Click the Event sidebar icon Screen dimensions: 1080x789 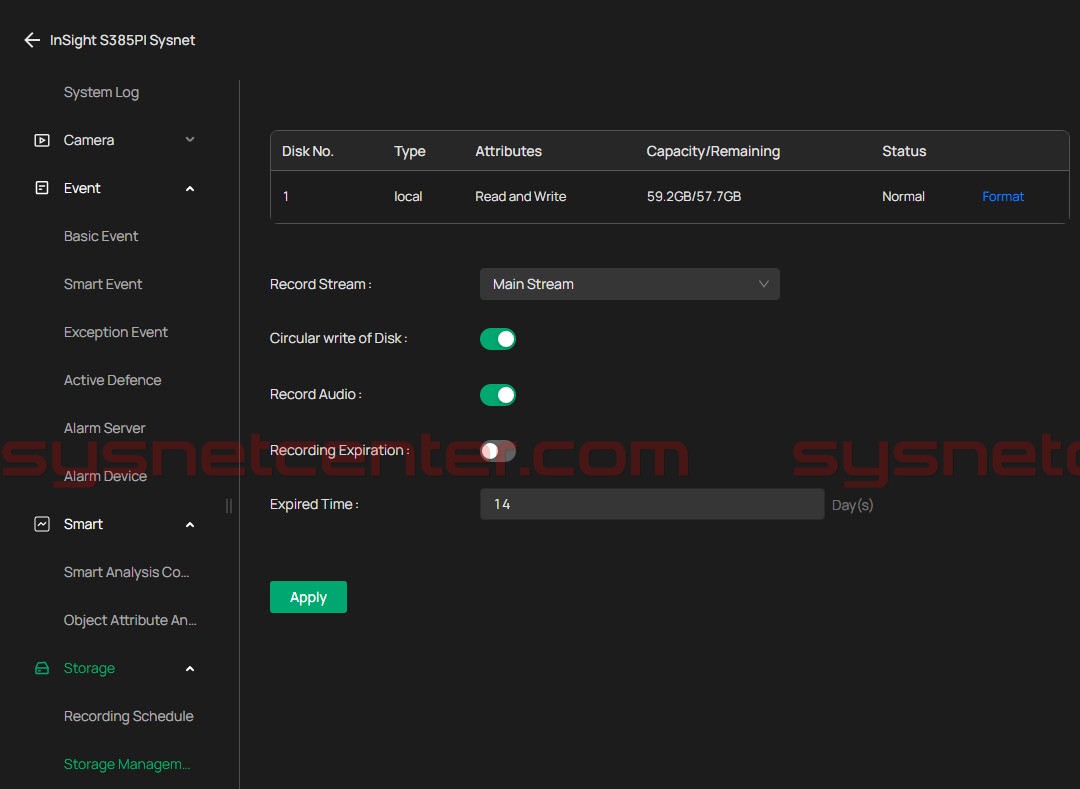tap(42, 189)
